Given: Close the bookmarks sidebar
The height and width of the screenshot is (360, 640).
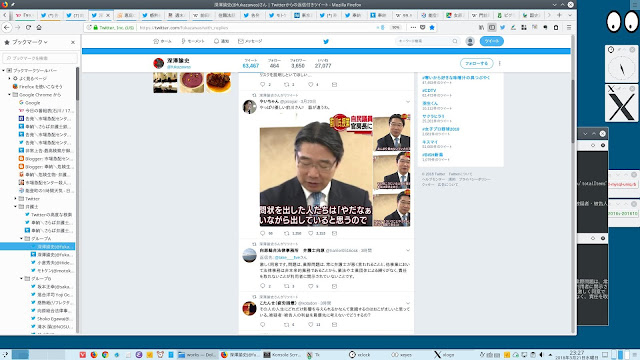Looking at the screenshot, I should click(73, 42).
